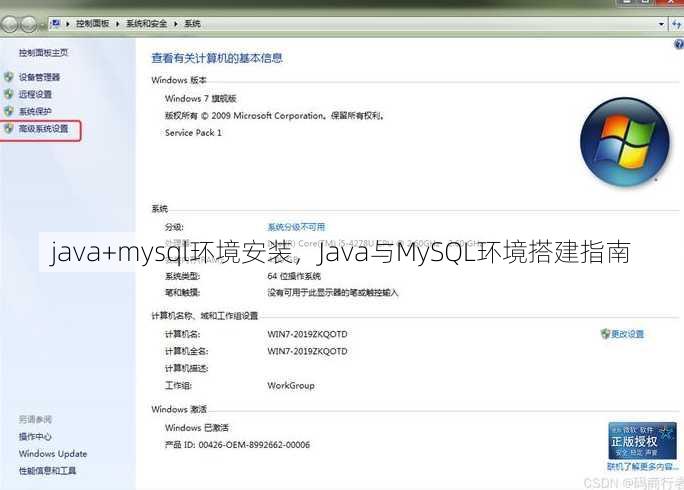The width and height of the screenshot is (684, 490).
Task: Click heading 查看有关计算机的基本信息
Action: pyautogui.click(x=217, y=58)
